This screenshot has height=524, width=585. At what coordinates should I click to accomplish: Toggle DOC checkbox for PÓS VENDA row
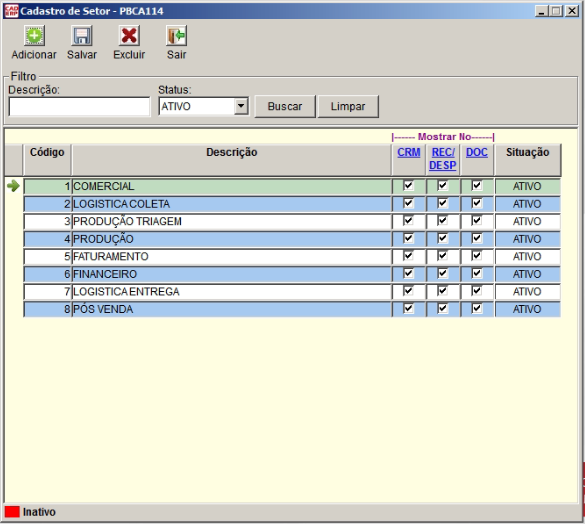477,308
